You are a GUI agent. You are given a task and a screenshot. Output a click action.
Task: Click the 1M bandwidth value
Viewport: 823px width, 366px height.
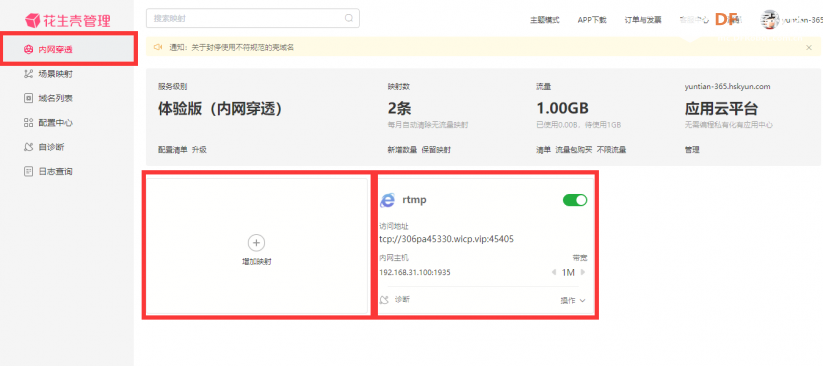pos(568,273)
